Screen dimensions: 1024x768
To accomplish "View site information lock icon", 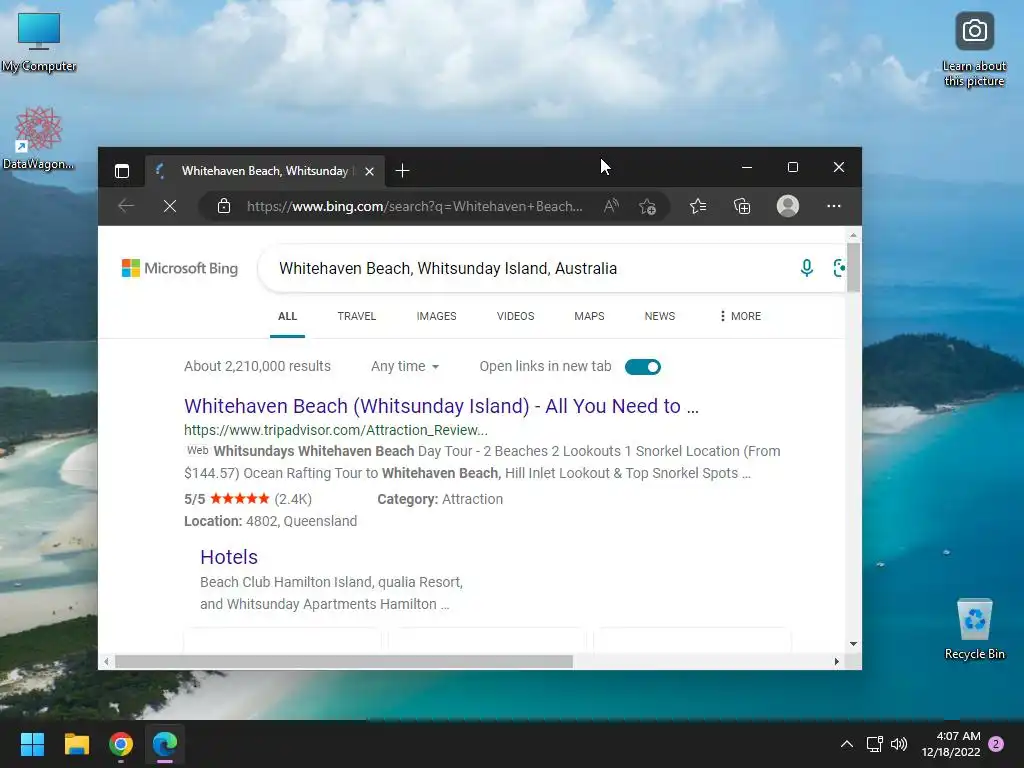I will coord(223,206).
